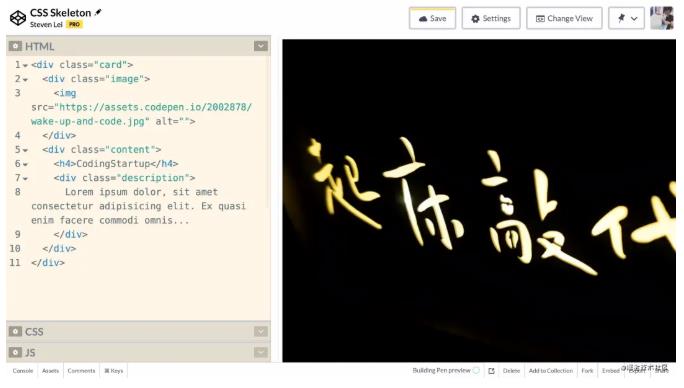Open preview in new window icon

[492, 371]
